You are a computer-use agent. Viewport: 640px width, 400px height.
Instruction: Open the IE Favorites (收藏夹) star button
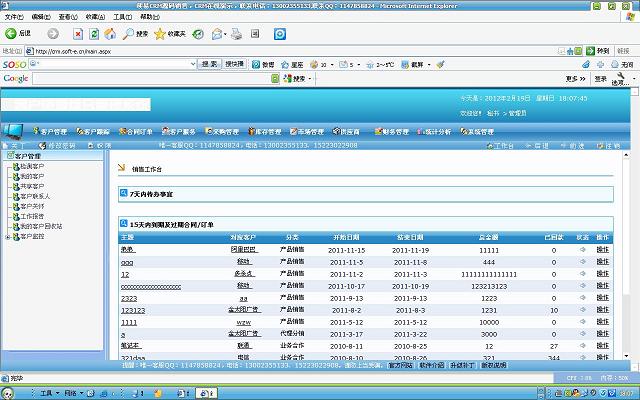pyautogui.click(x=168, y=34)
